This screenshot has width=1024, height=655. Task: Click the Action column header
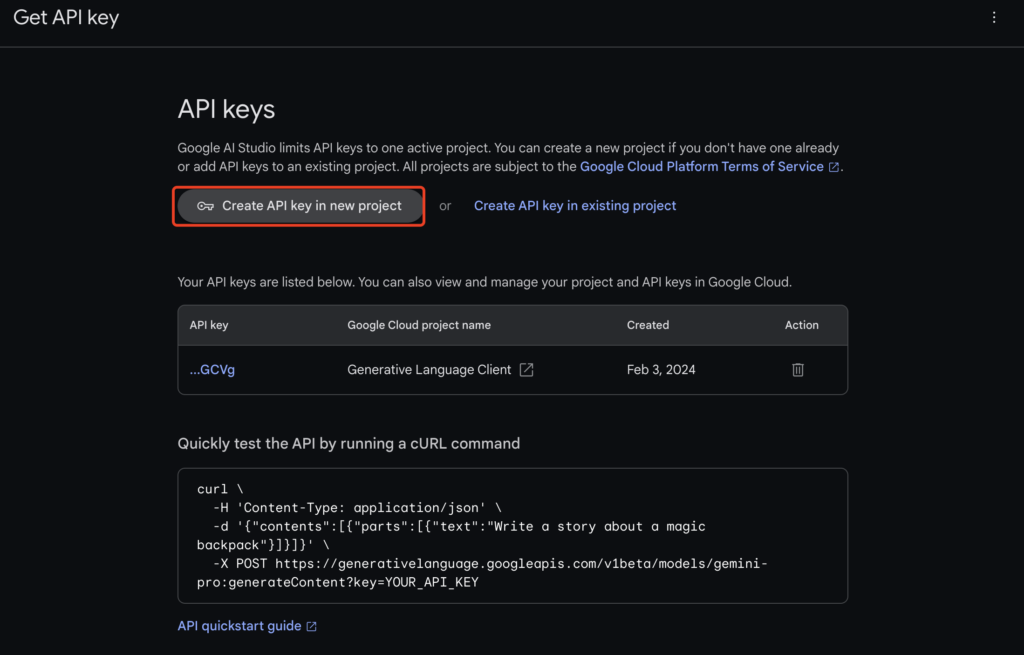801,325
